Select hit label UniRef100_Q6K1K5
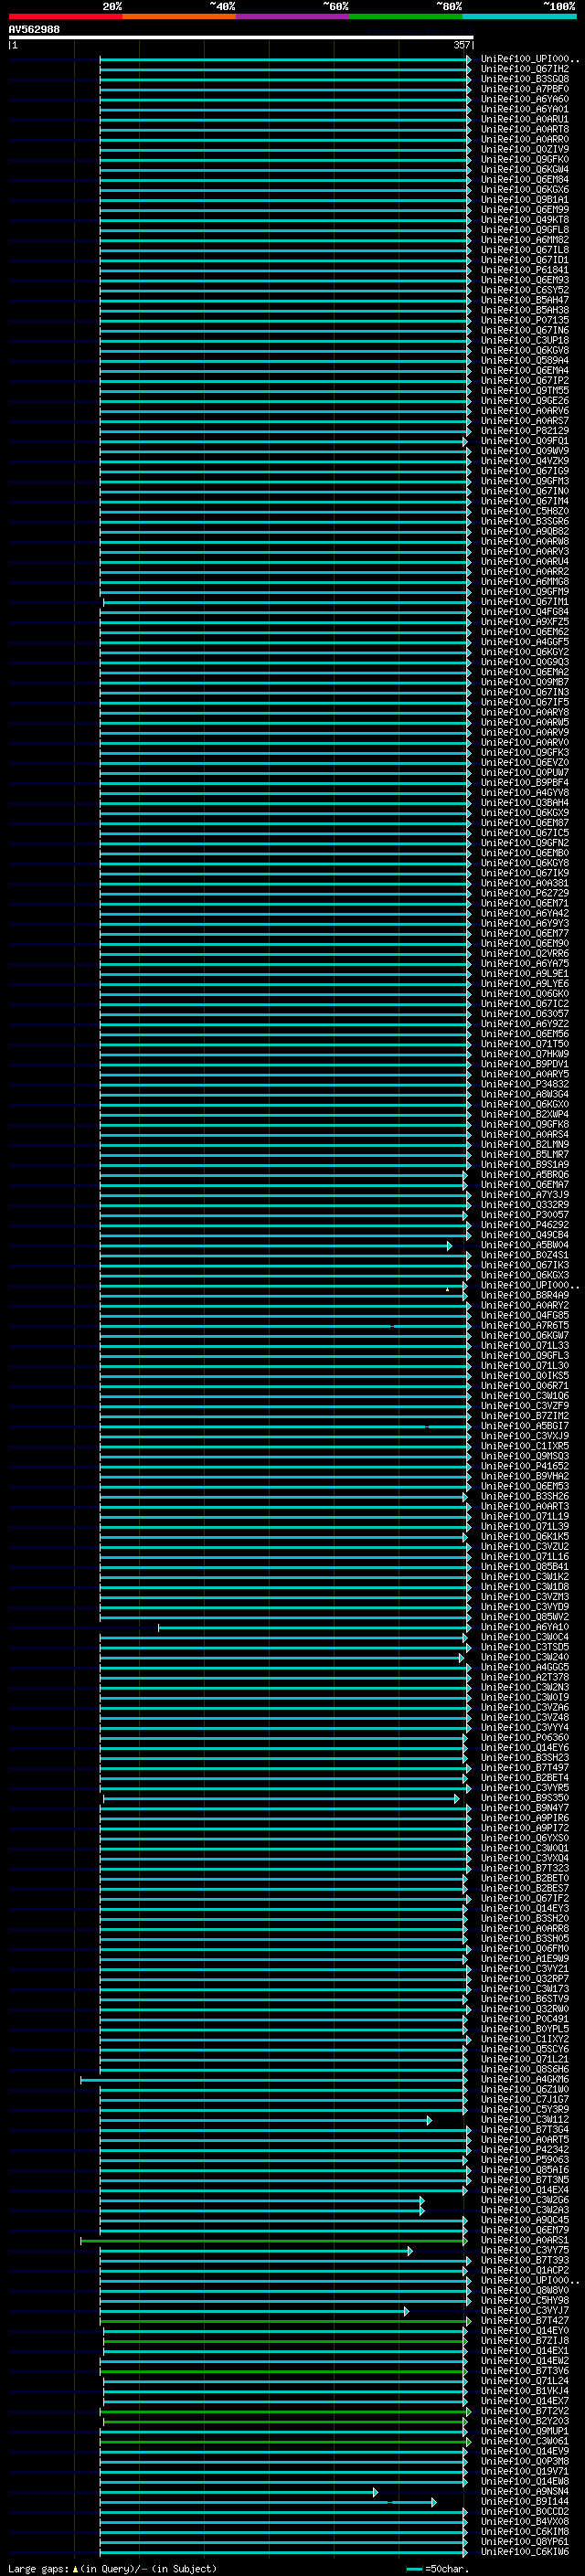Viewport: 585px width, 2576px height. click(525, 1537)
